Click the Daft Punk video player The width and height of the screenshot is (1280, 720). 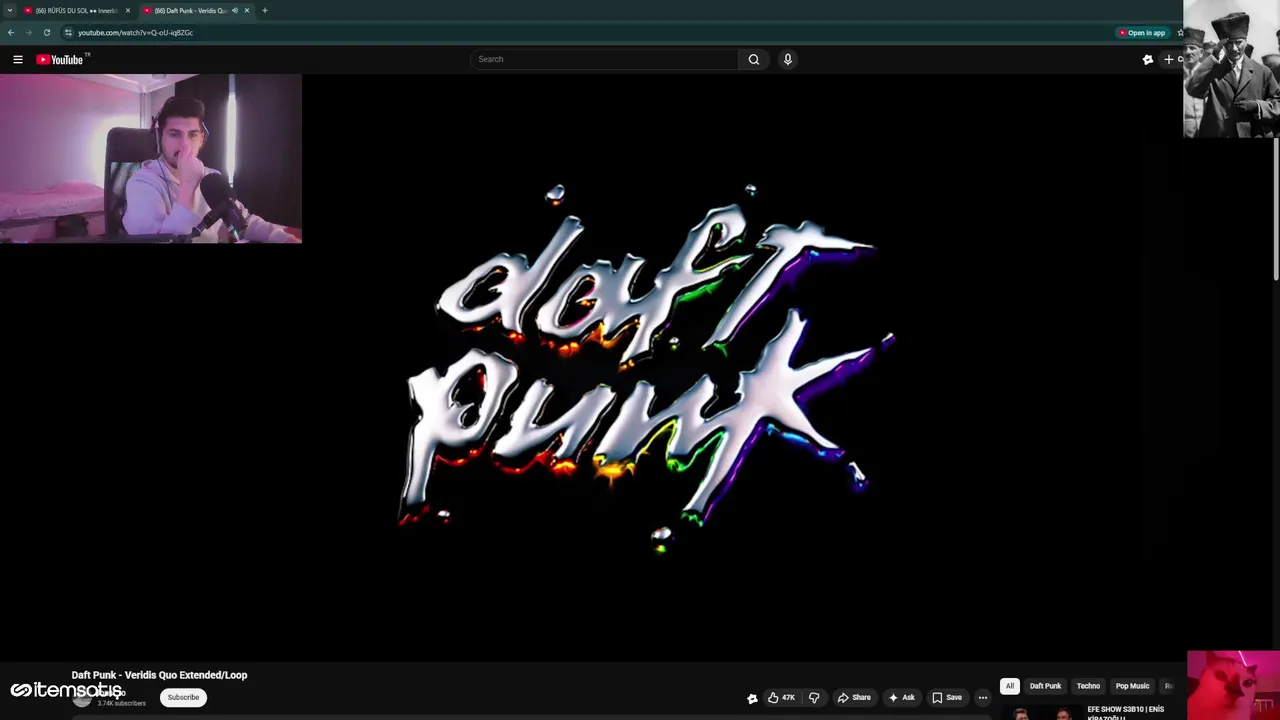coord(640,367)
